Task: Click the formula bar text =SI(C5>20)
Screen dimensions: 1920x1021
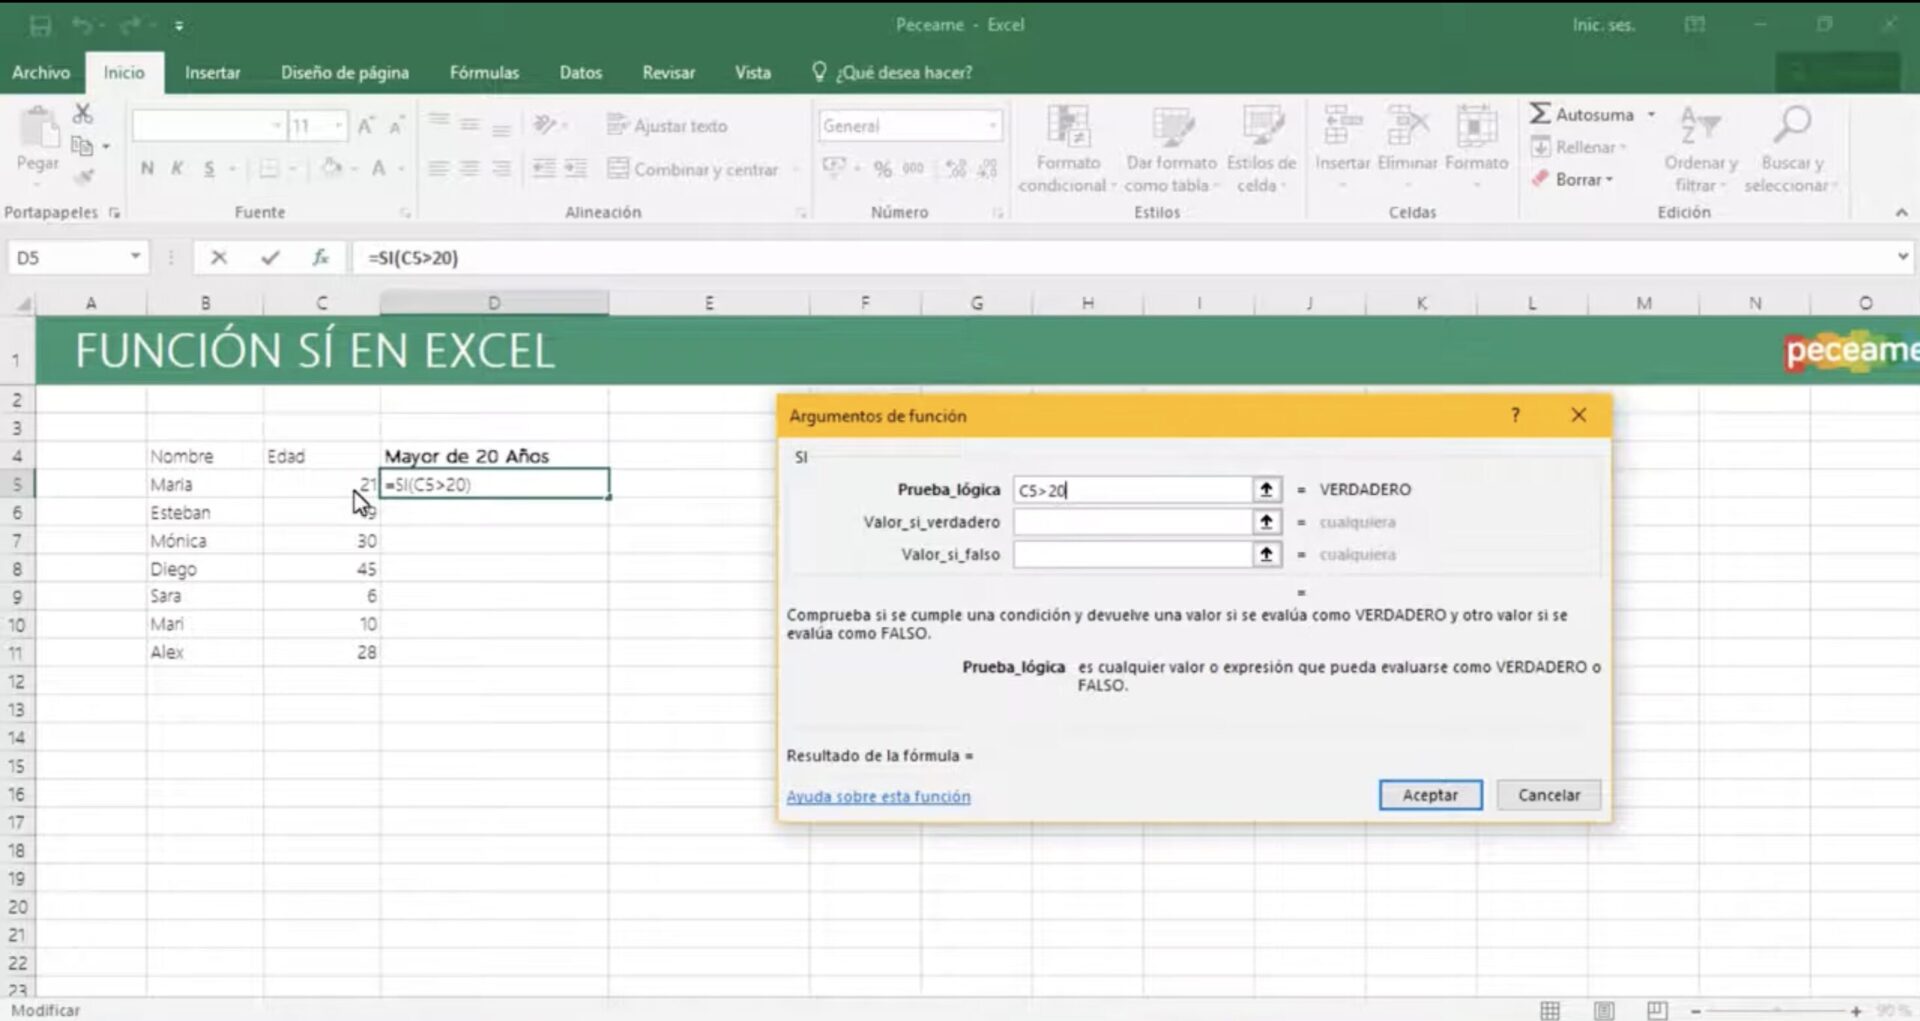Action: pos(413,257)
